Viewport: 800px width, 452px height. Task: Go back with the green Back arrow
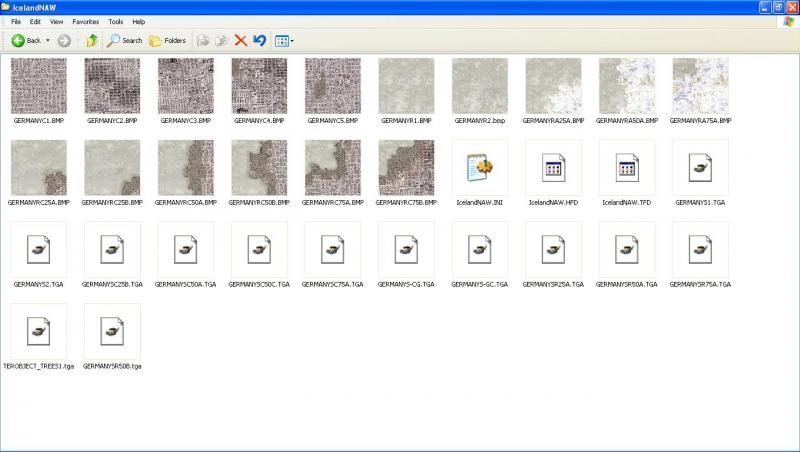click(26, 40)
